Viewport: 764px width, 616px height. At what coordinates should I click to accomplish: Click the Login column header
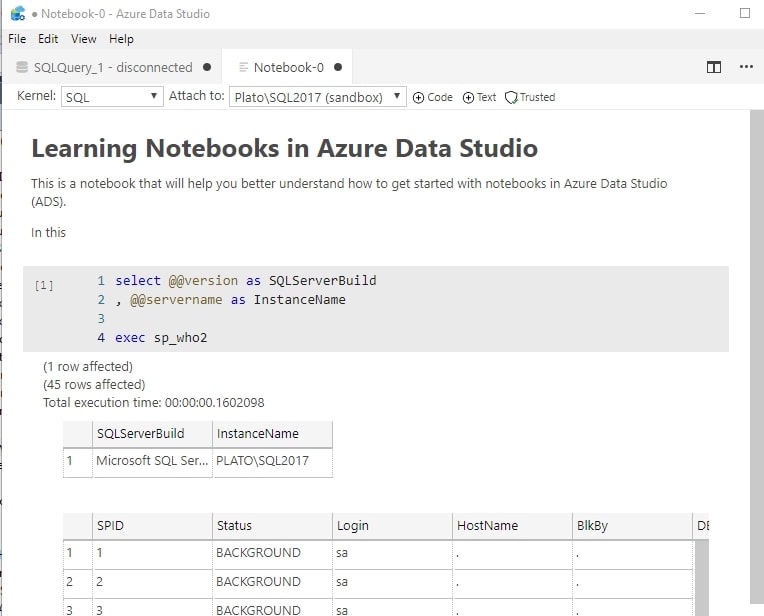click(x=352, y=525)
